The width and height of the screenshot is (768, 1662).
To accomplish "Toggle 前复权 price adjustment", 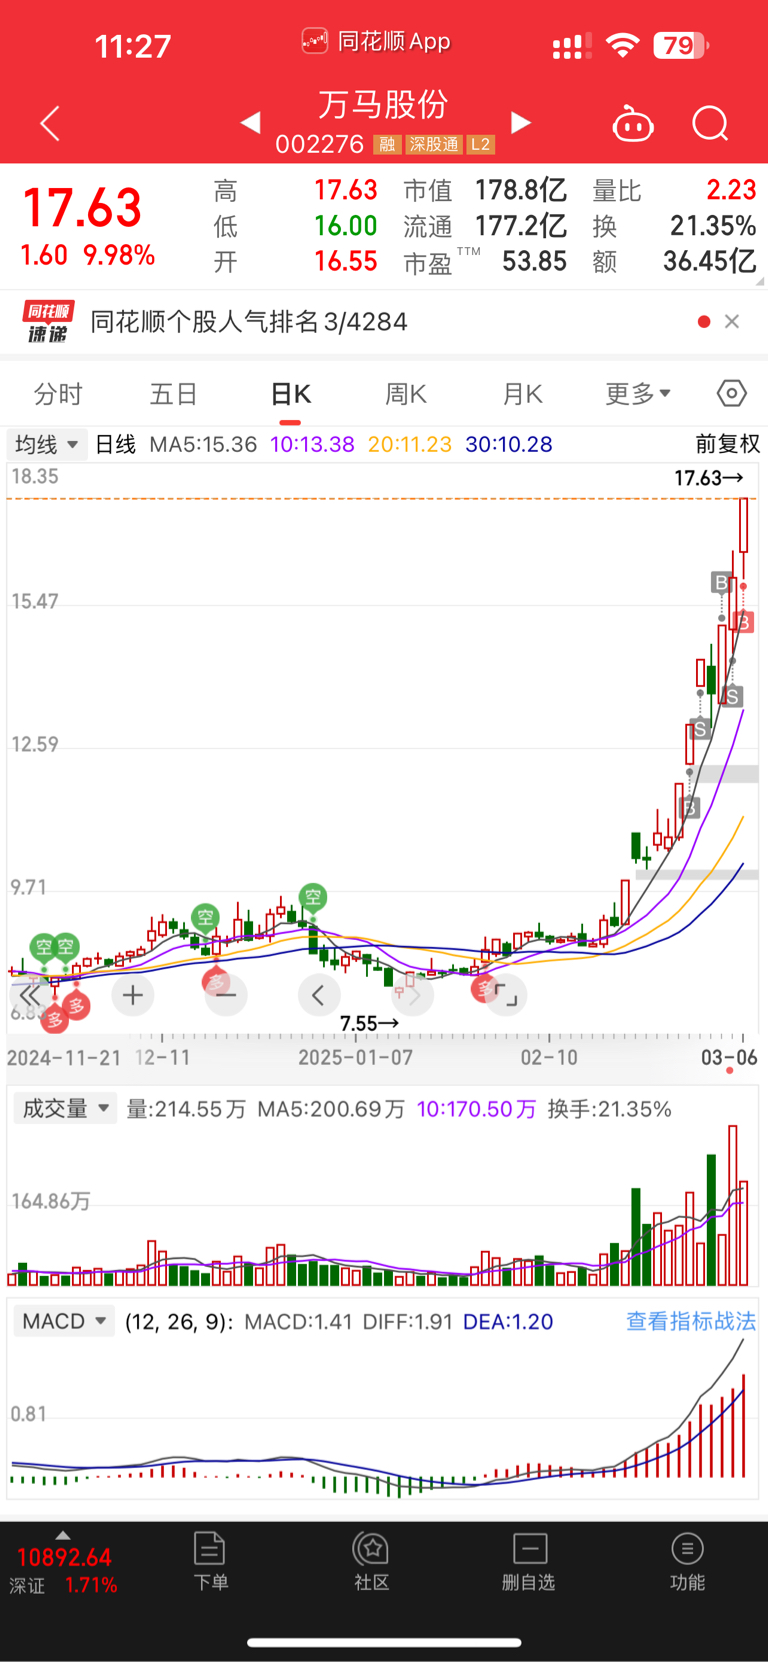I will click(728, 444).
